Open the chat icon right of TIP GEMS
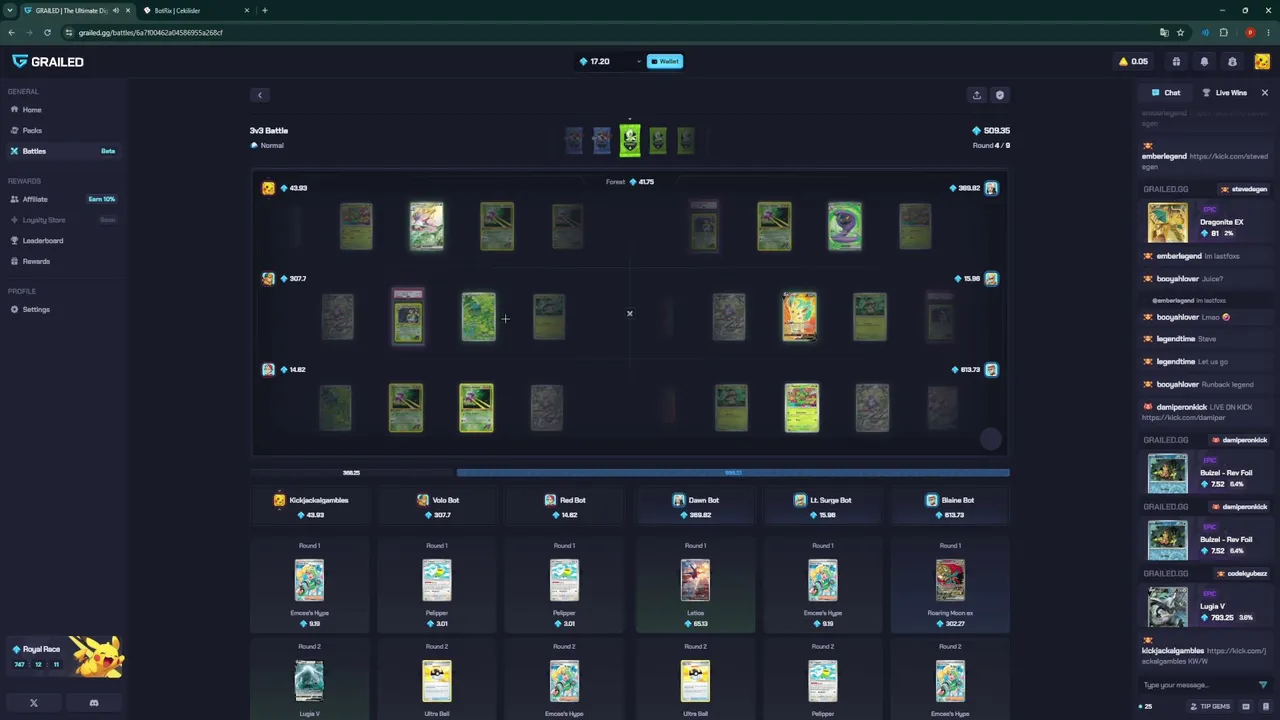 tap(1246, 707)
